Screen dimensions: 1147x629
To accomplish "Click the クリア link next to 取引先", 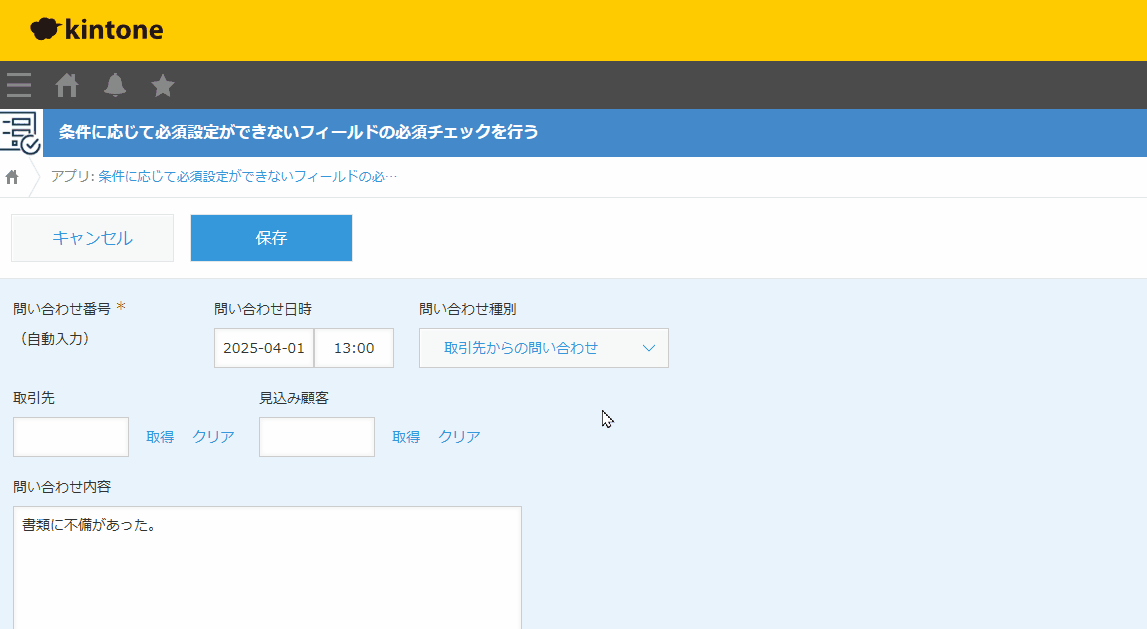I will click(x=212, y=436).
